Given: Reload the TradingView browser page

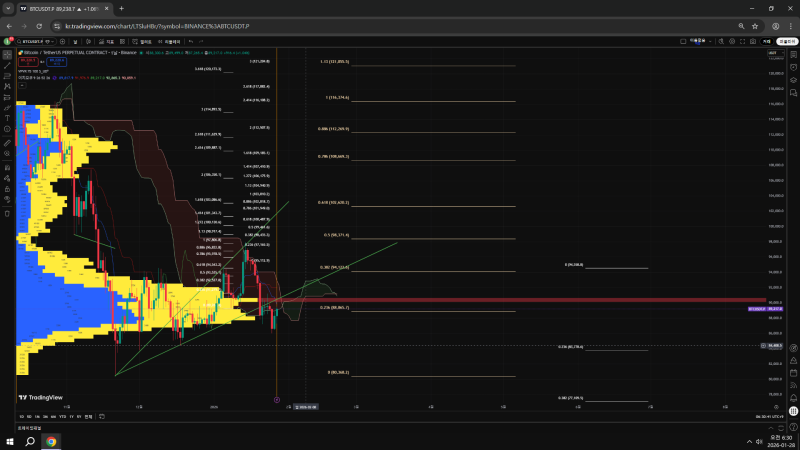Looking at the screenshot, I should point(39,26).
